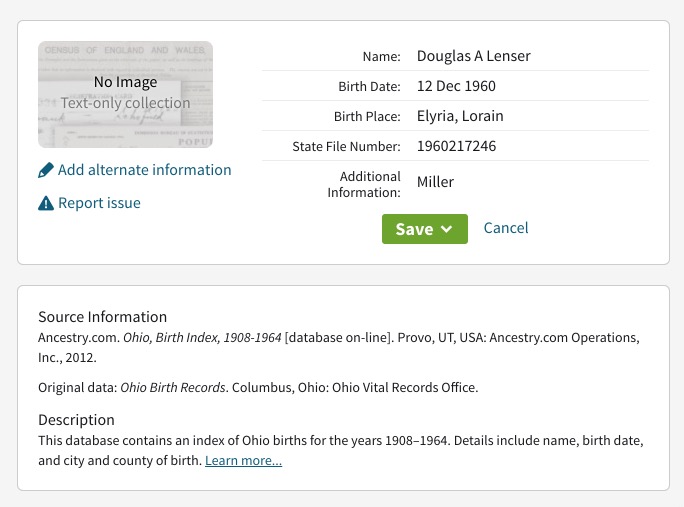Click the Text-only collection caption
Screen dimensions: 684x507
[x=125, y=103]
